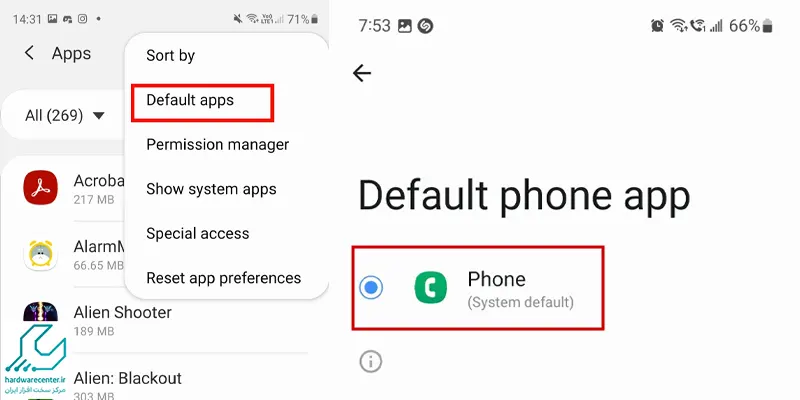The image size is (800, 400).
Task: Tap the Shazam icon in status bar
Action: [x=425, y=26]
